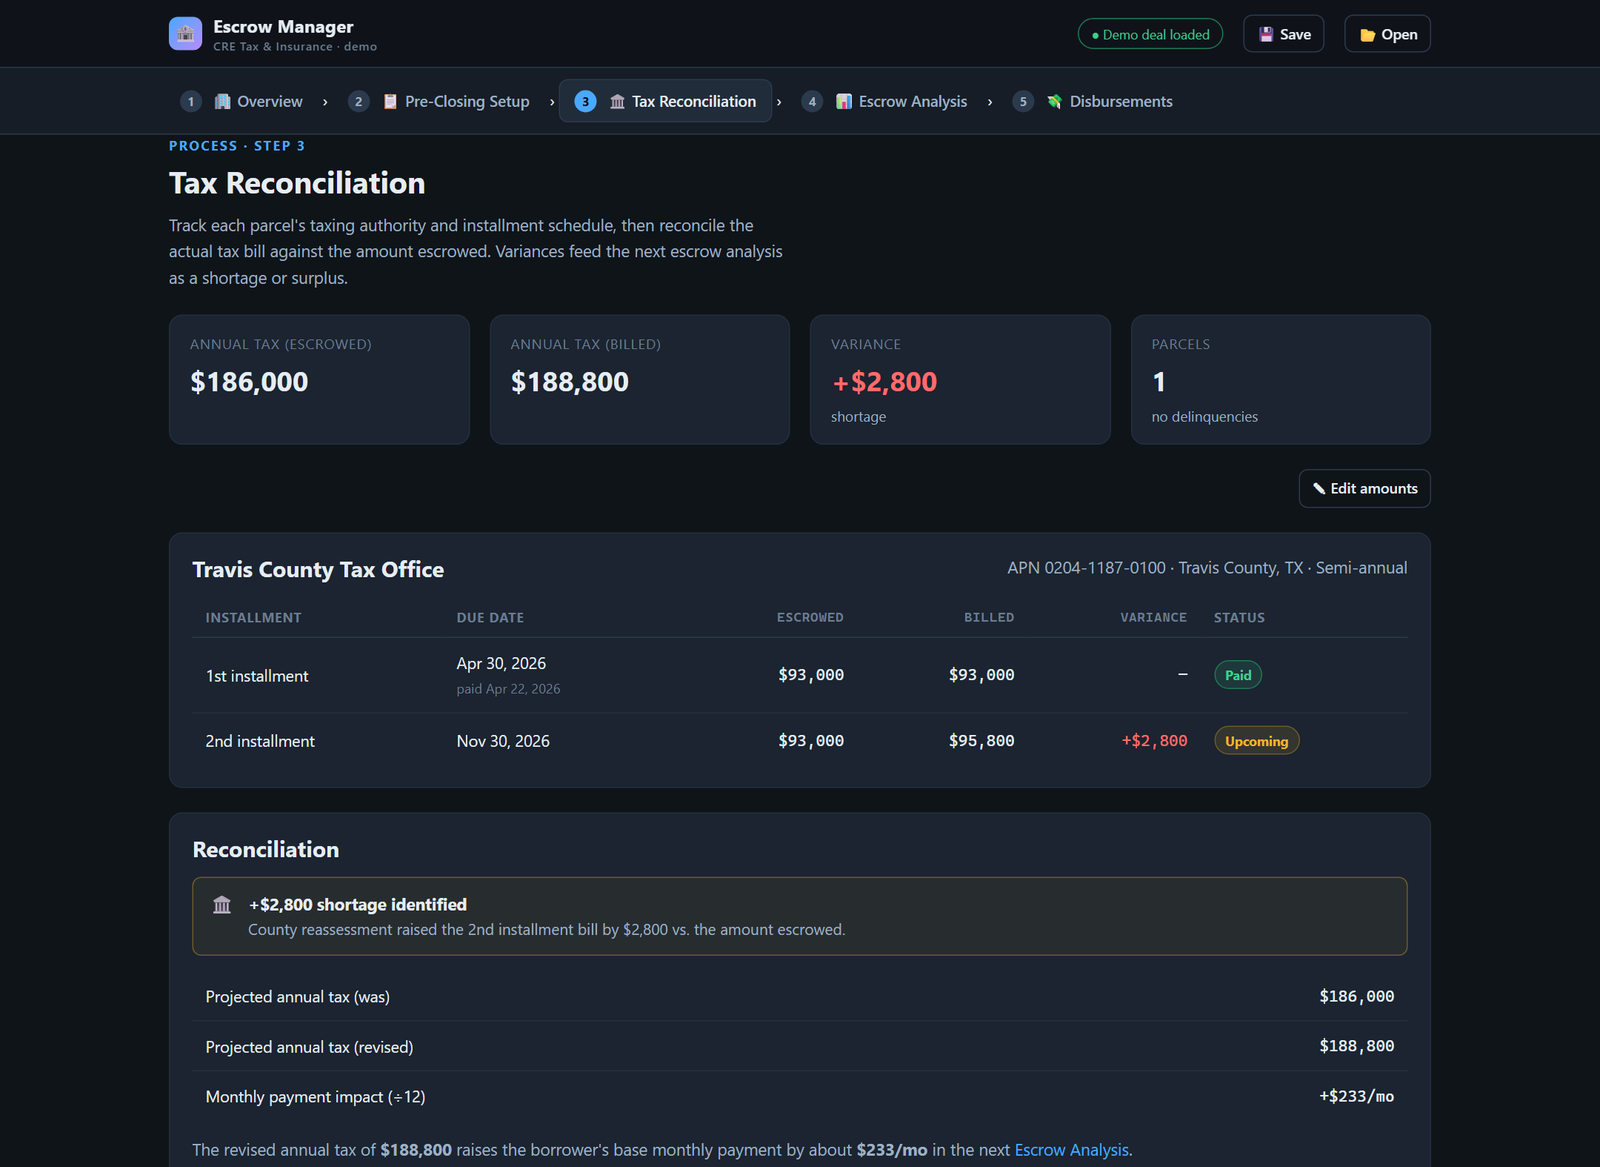Open a saved deal file
This screenshot has height=1167, width=1600.
click(1388, 34)
